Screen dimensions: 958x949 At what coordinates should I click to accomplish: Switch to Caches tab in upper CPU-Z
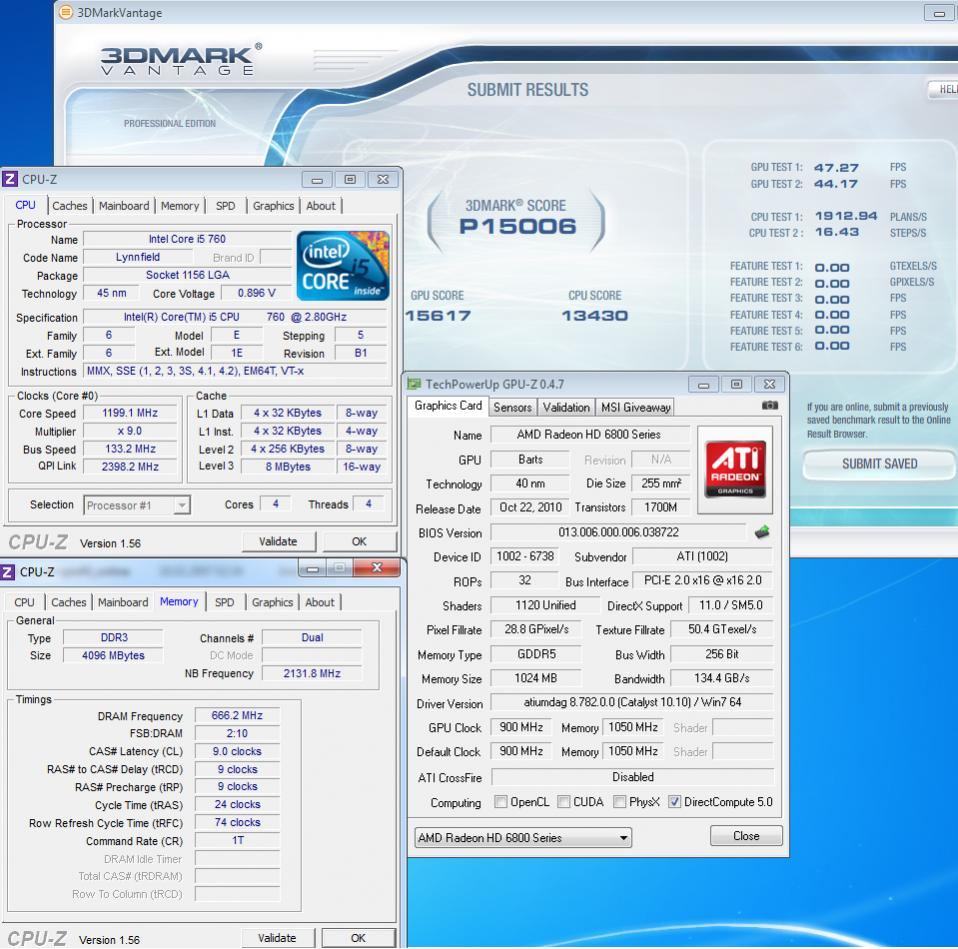[x=70, y=206]
